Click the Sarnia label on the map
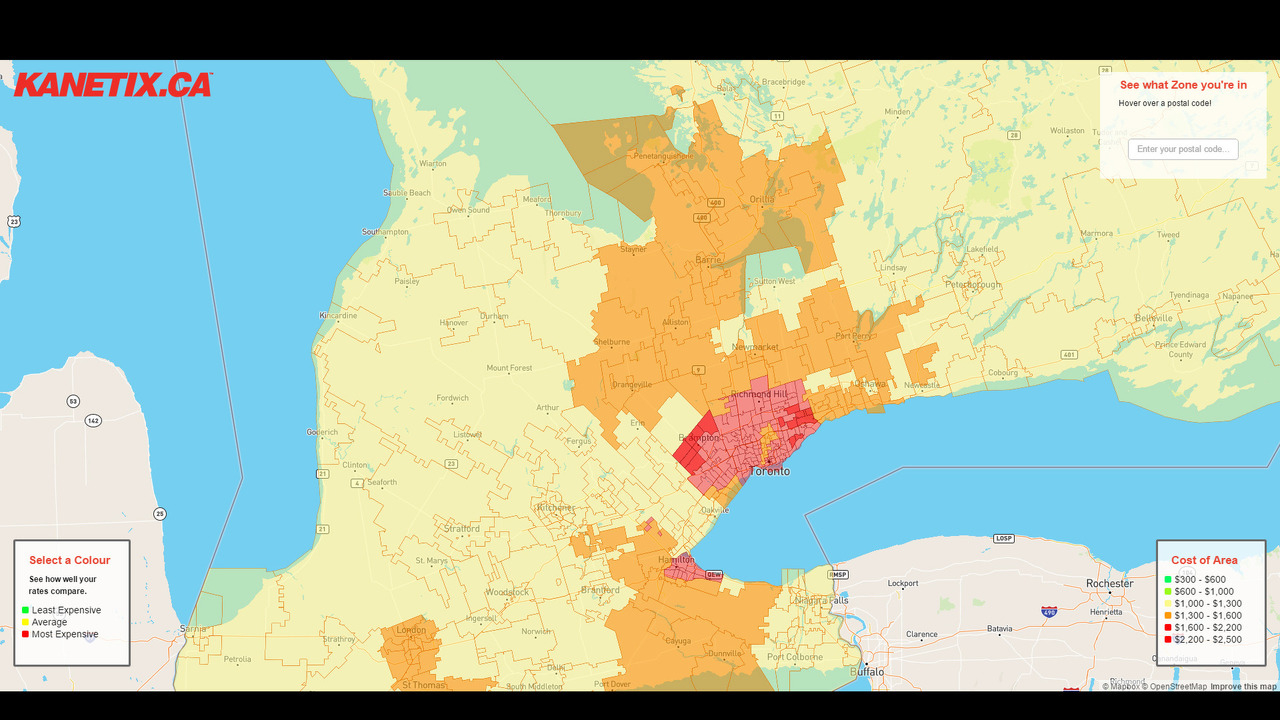The width and height of the screenshot is (1280, 720). (192, 630)
